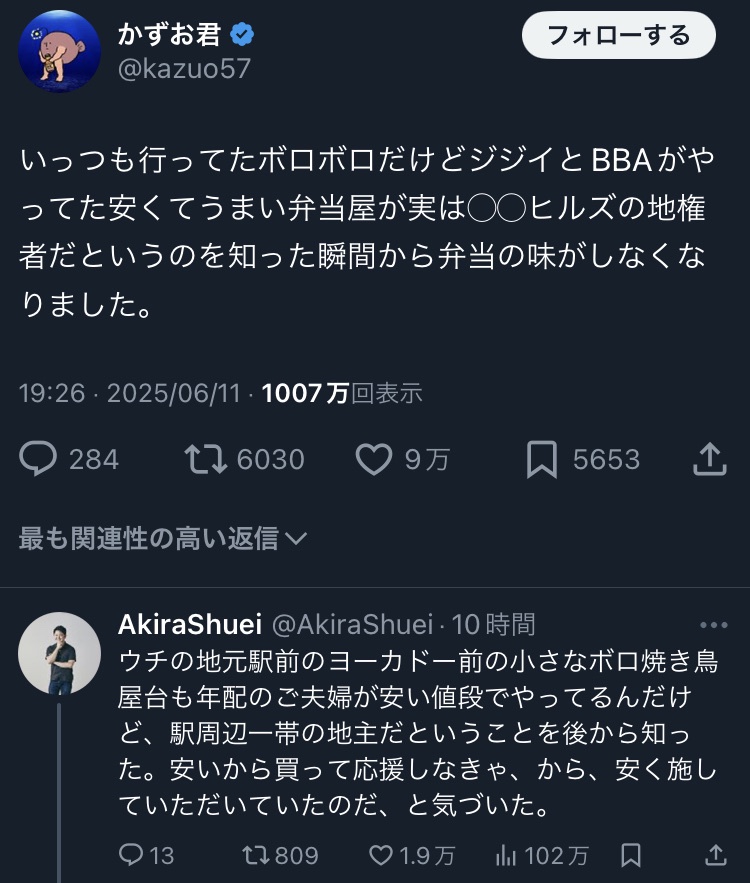Open the 1007万 回表示 view count
This screenshot has height=883, width=750.
click(342, 393)
